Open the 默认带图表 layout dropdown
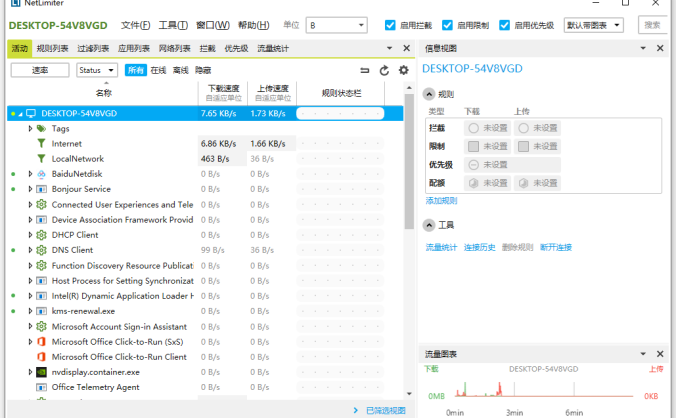The image size is (676, 418). tap(594, 25)
